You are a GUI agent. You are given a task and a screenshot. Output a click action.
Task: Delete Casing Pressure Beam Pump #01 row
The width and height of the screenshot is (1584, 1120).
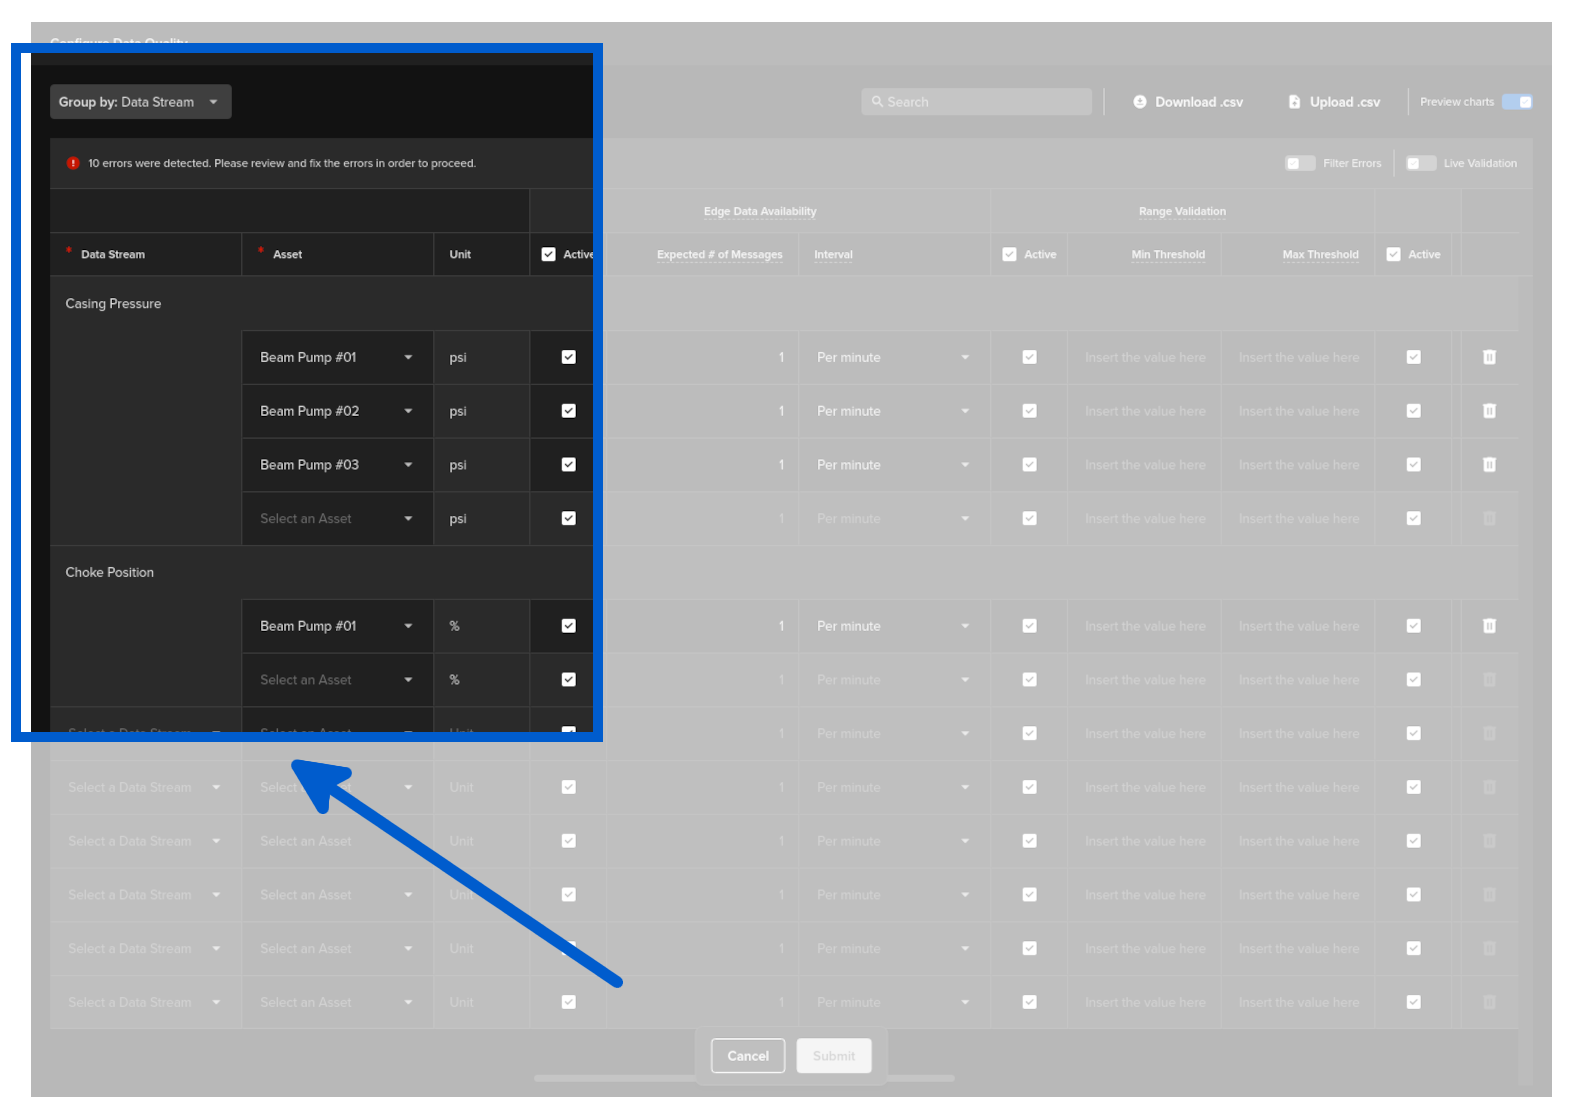tap(1488, 357)
